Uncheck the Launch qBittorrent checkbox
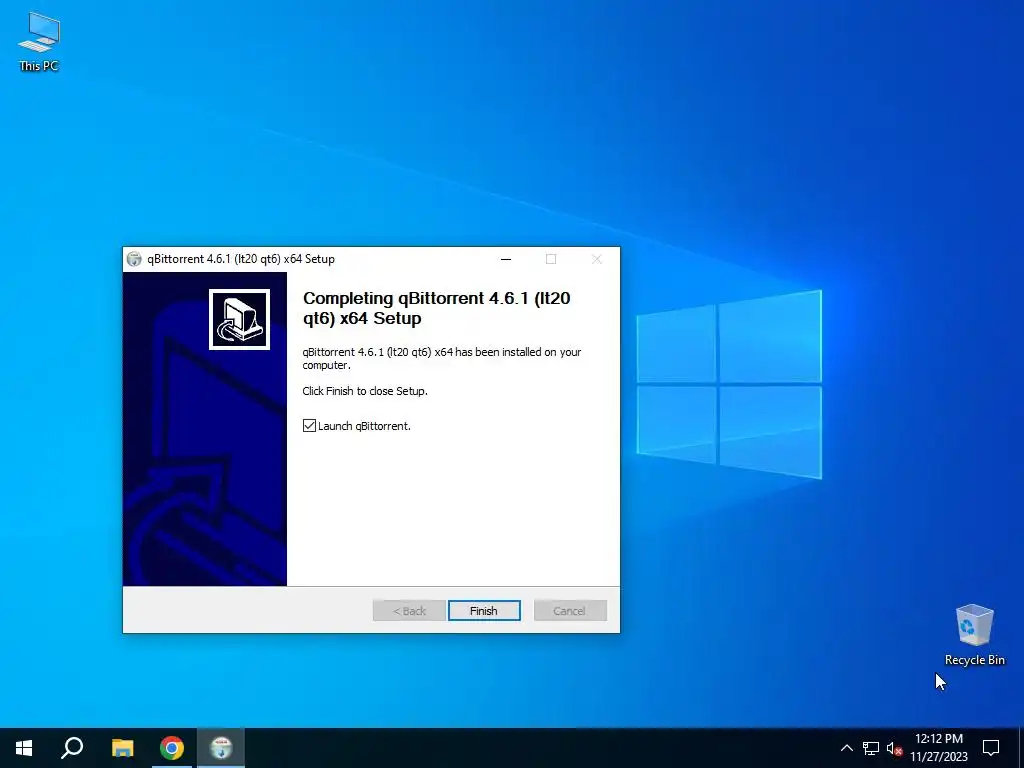1024x768 pixels. (x=310, y=426)
